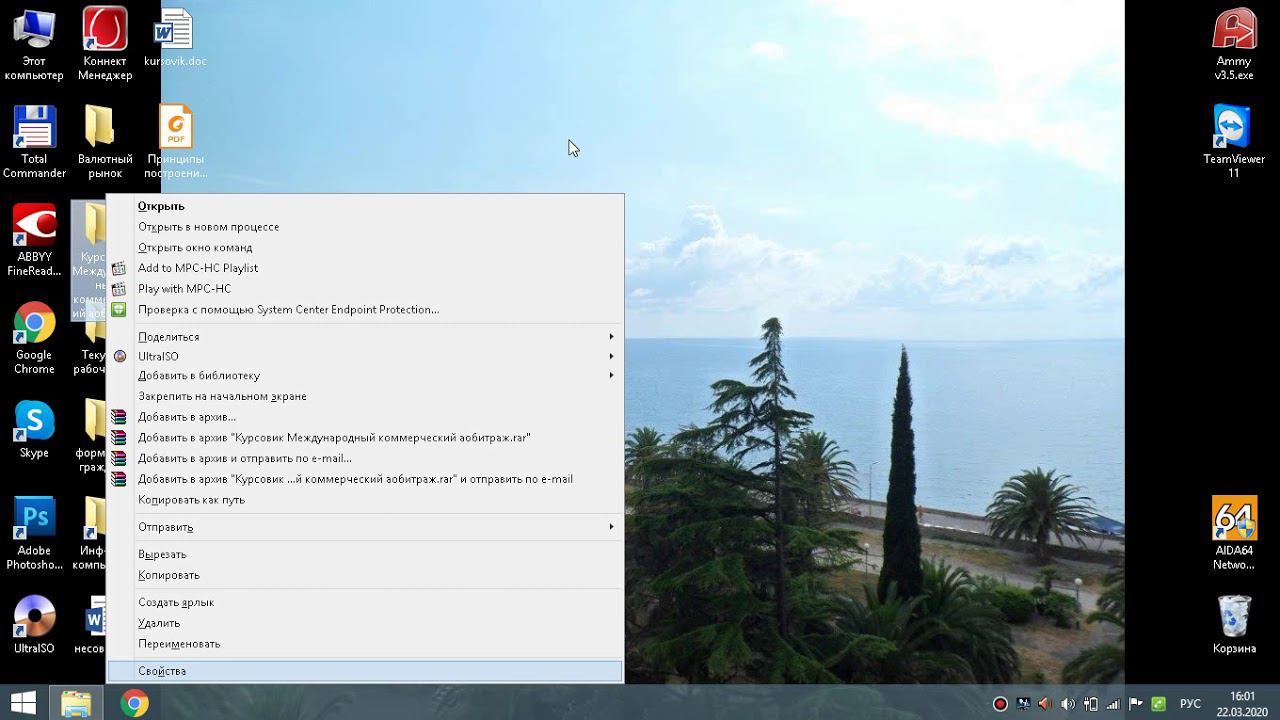Click the taskbar clock showing 16:01
Image resolution: width=1280 pixels, height=720 pixels.
tap(1242, 703)
